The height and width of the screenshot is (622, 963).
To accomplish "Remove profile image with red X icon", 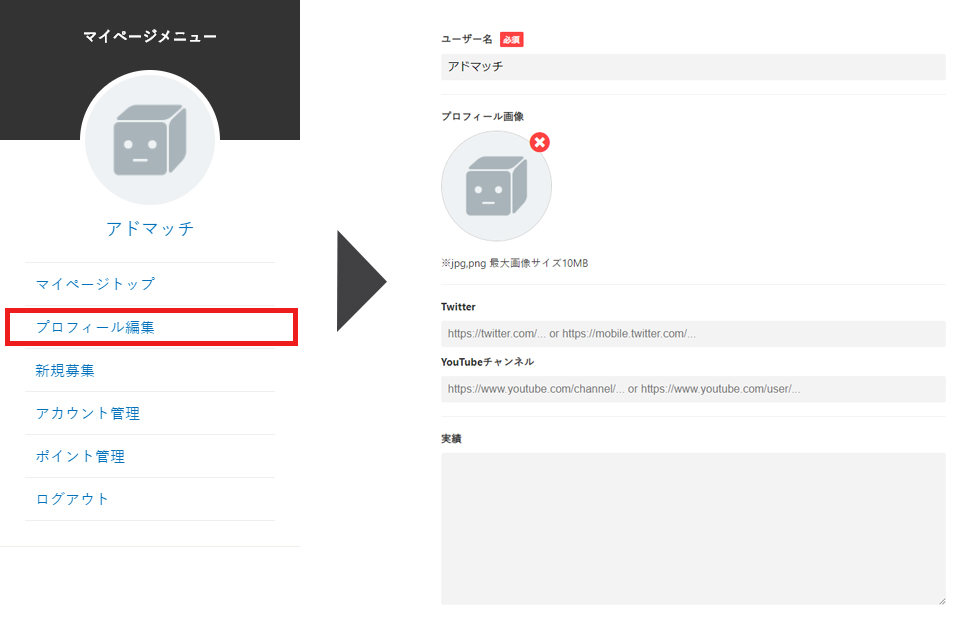I will point(540,142).
